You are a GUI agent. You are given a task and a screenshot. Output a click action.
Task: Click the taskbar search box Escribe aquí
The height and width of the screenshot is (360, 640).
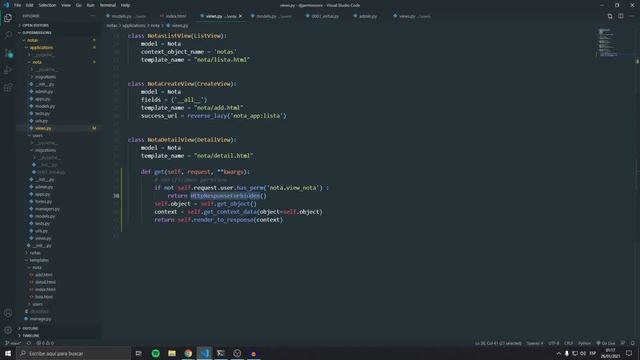tap(73, 353)
